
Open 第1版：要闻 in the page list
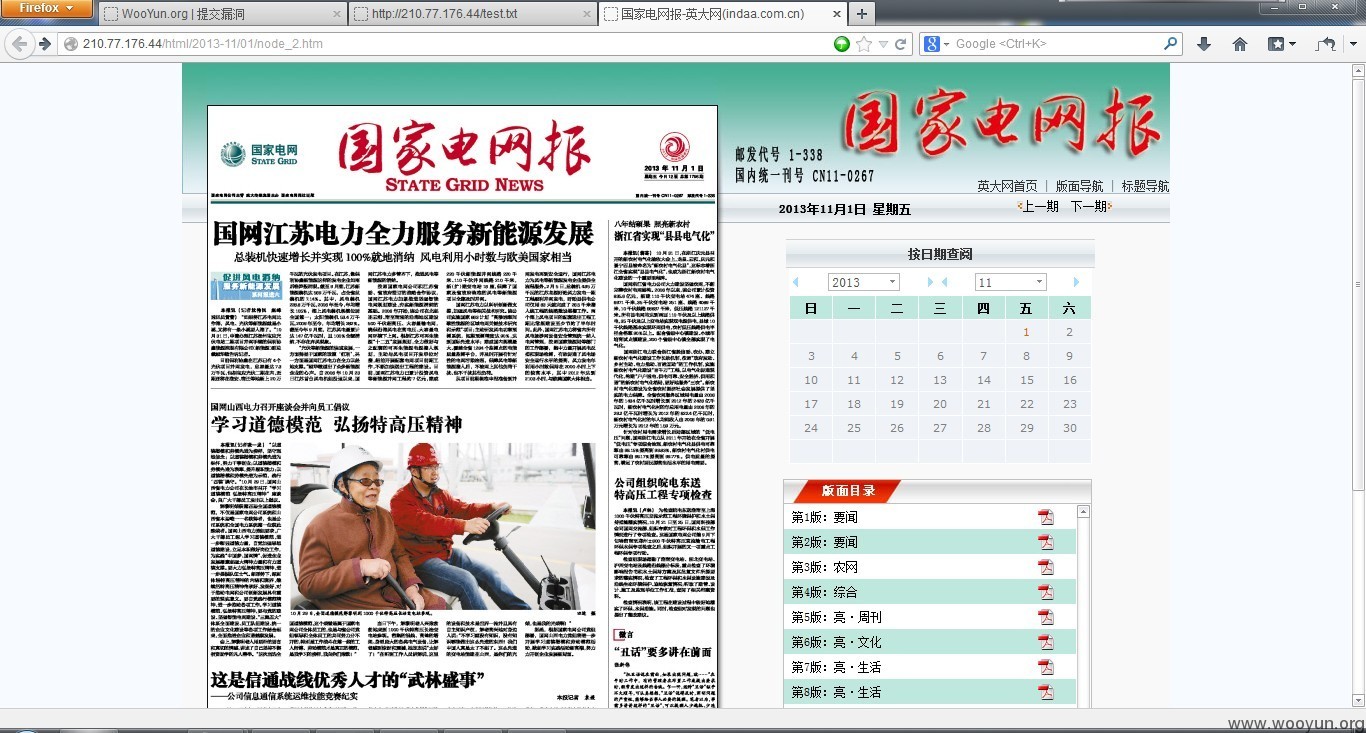pyautogui.click(x=825, y=517)
